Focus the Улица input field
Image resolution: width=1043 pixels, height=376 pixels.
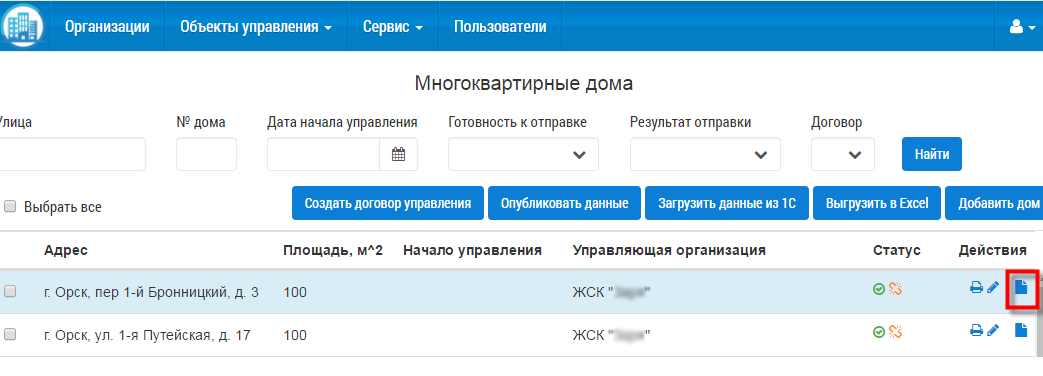click(x=72, y=154)
